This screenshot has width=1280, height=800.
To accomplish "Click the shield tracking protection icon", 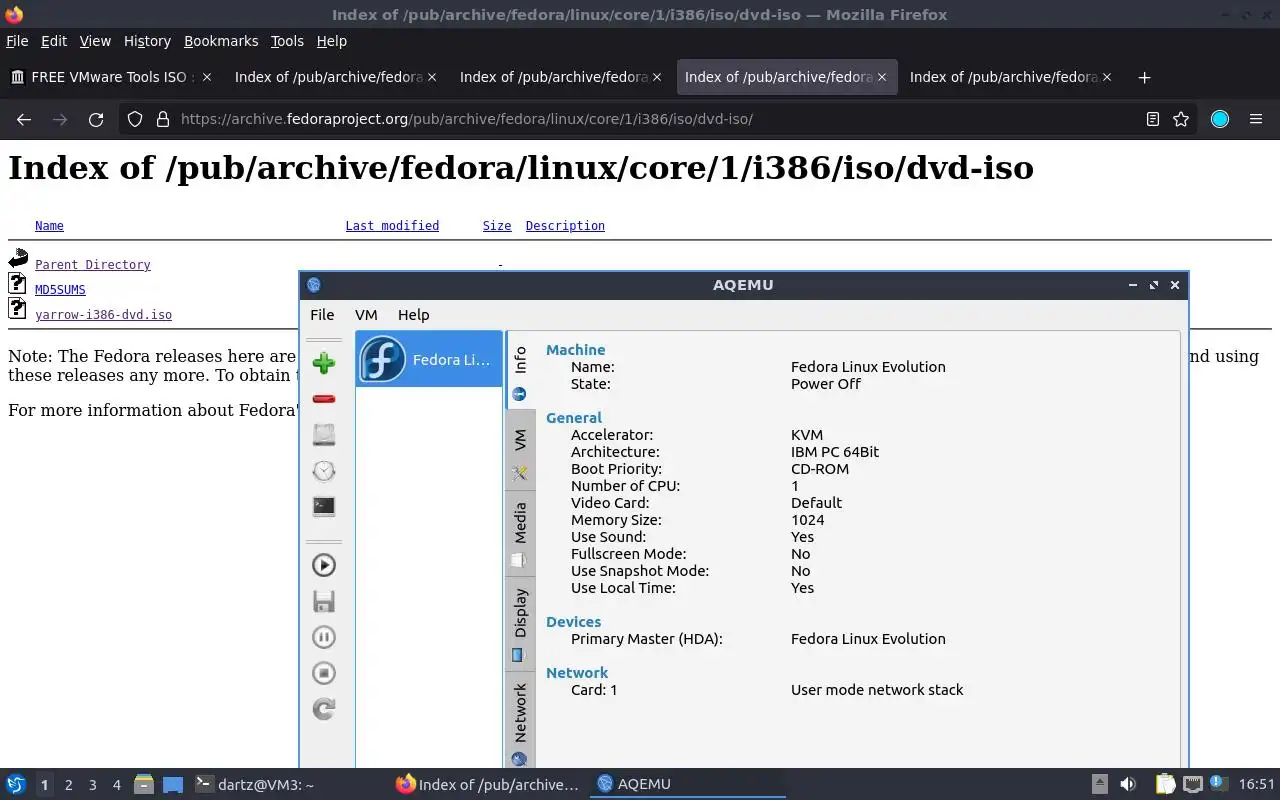I will [x=135, y=119].
